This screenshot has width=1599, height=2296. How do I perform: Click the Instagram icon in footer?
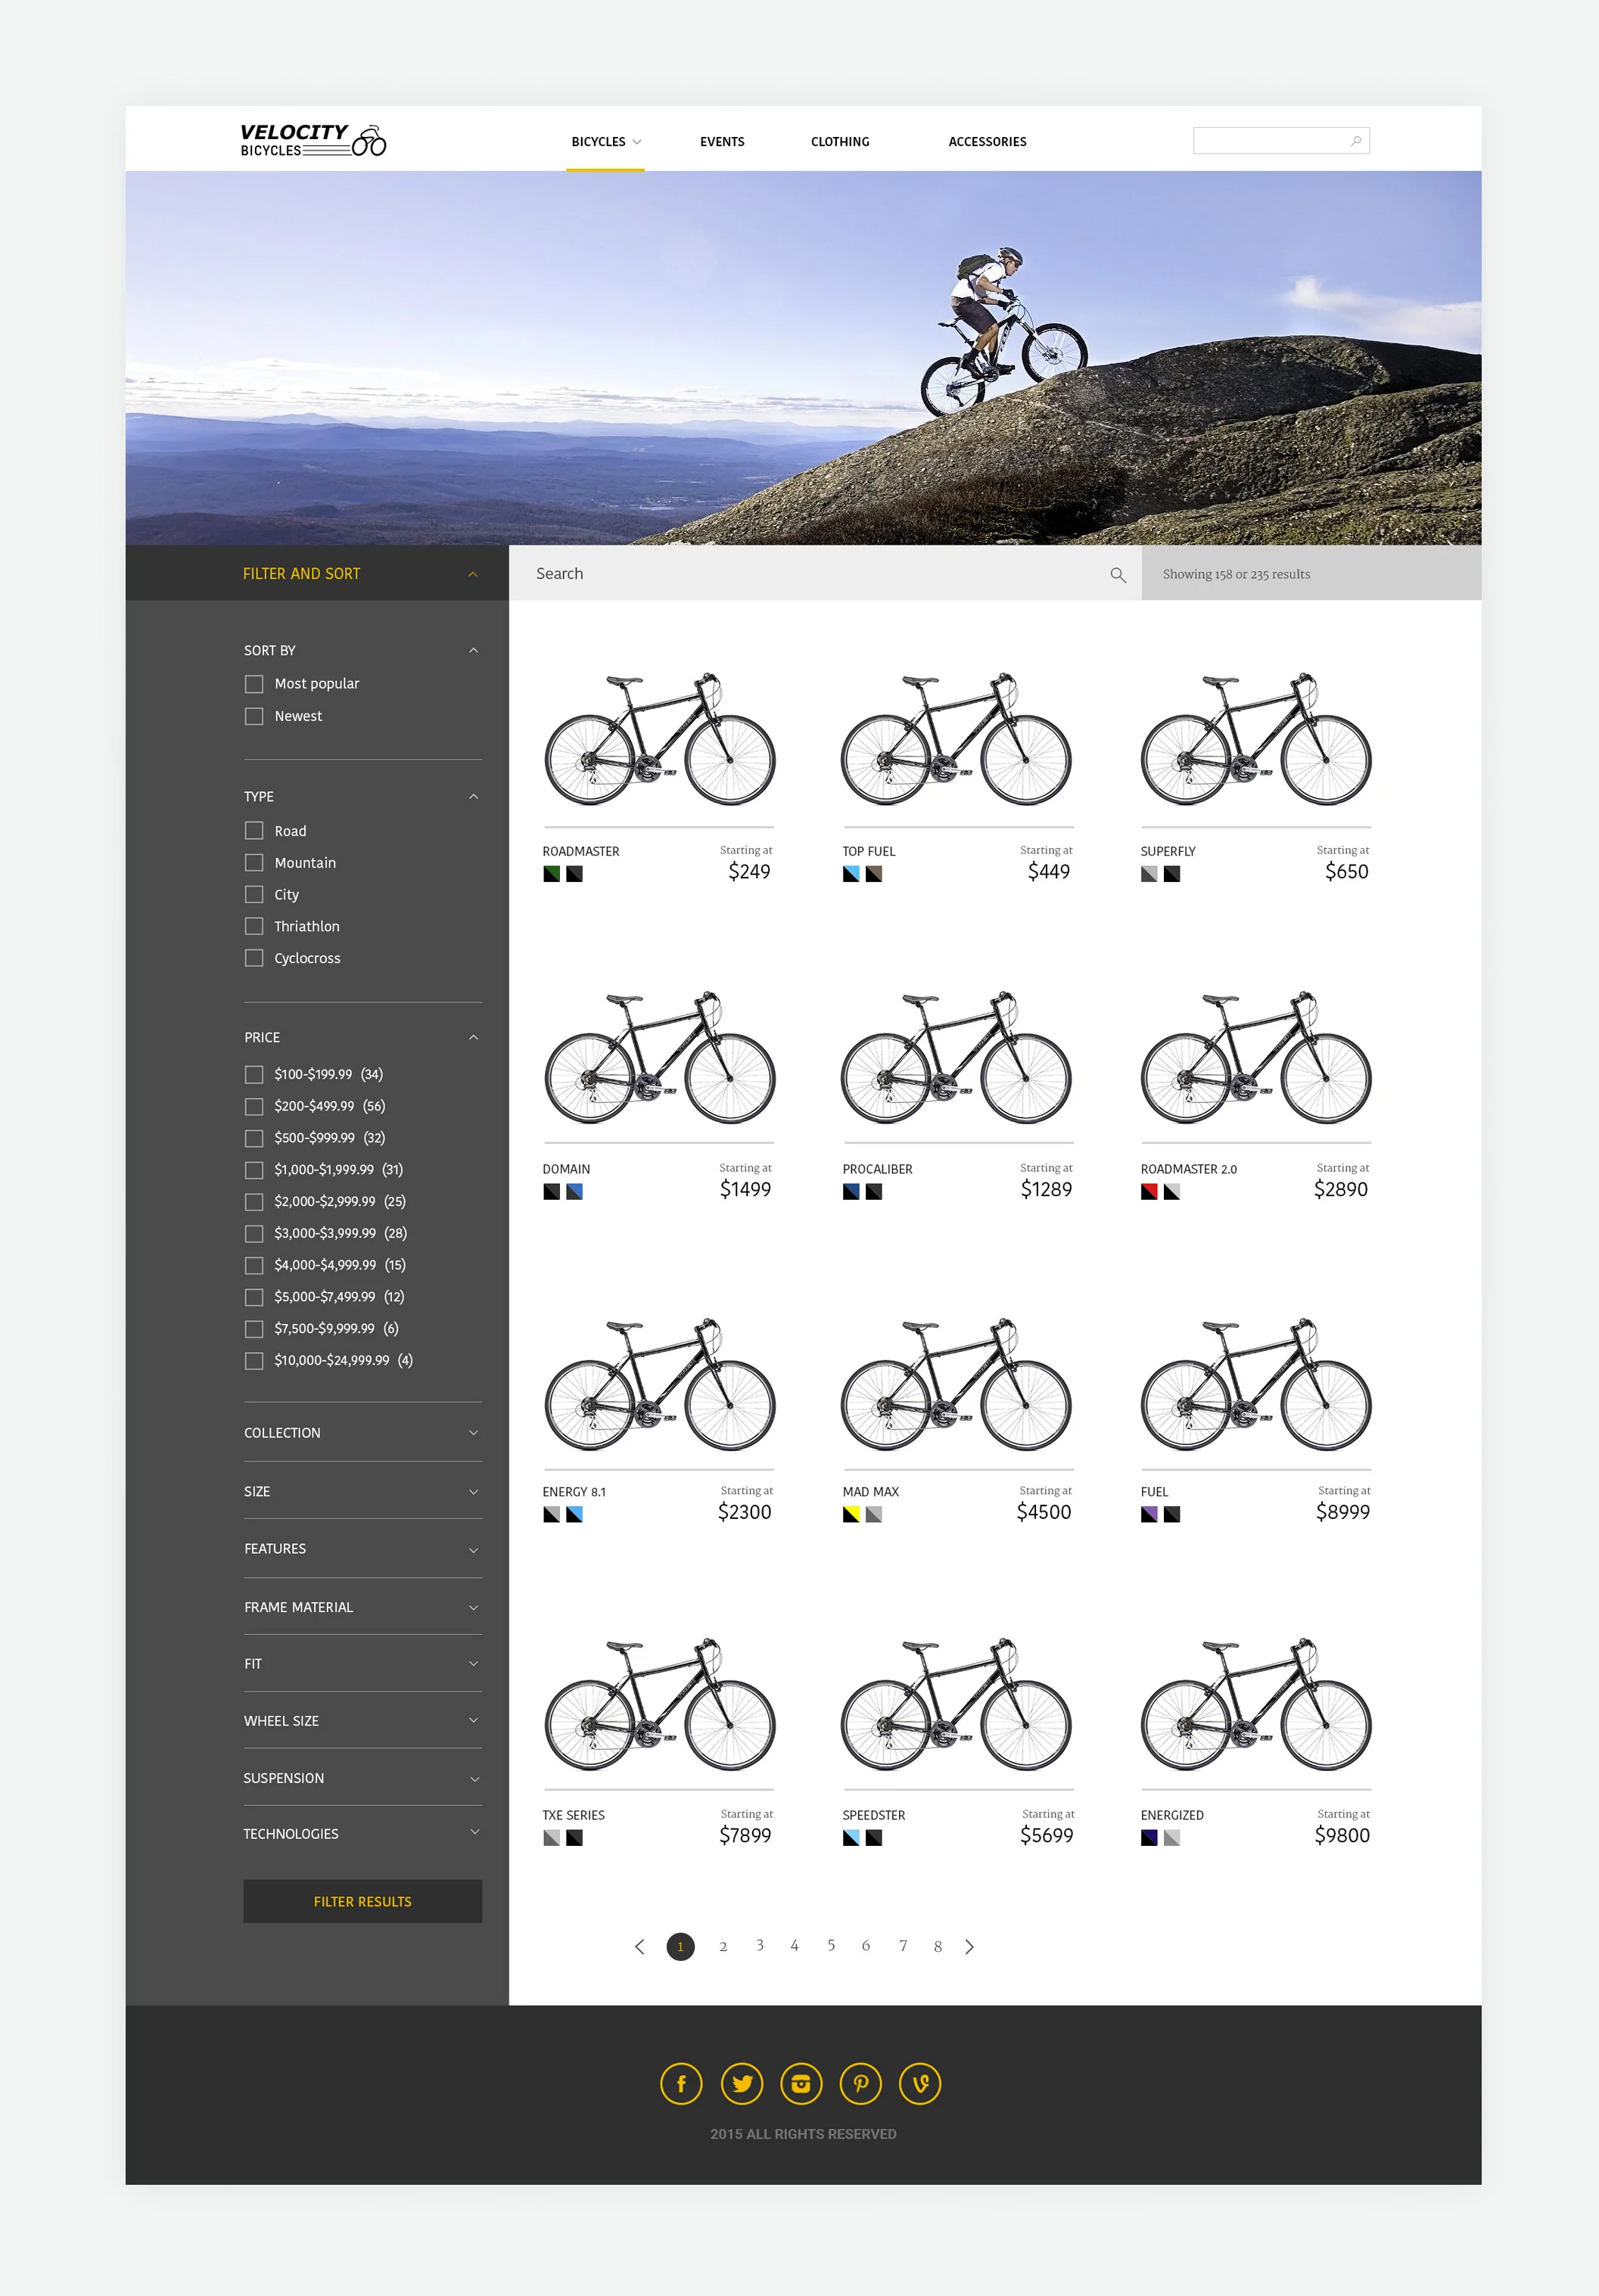coord(801,2084)
